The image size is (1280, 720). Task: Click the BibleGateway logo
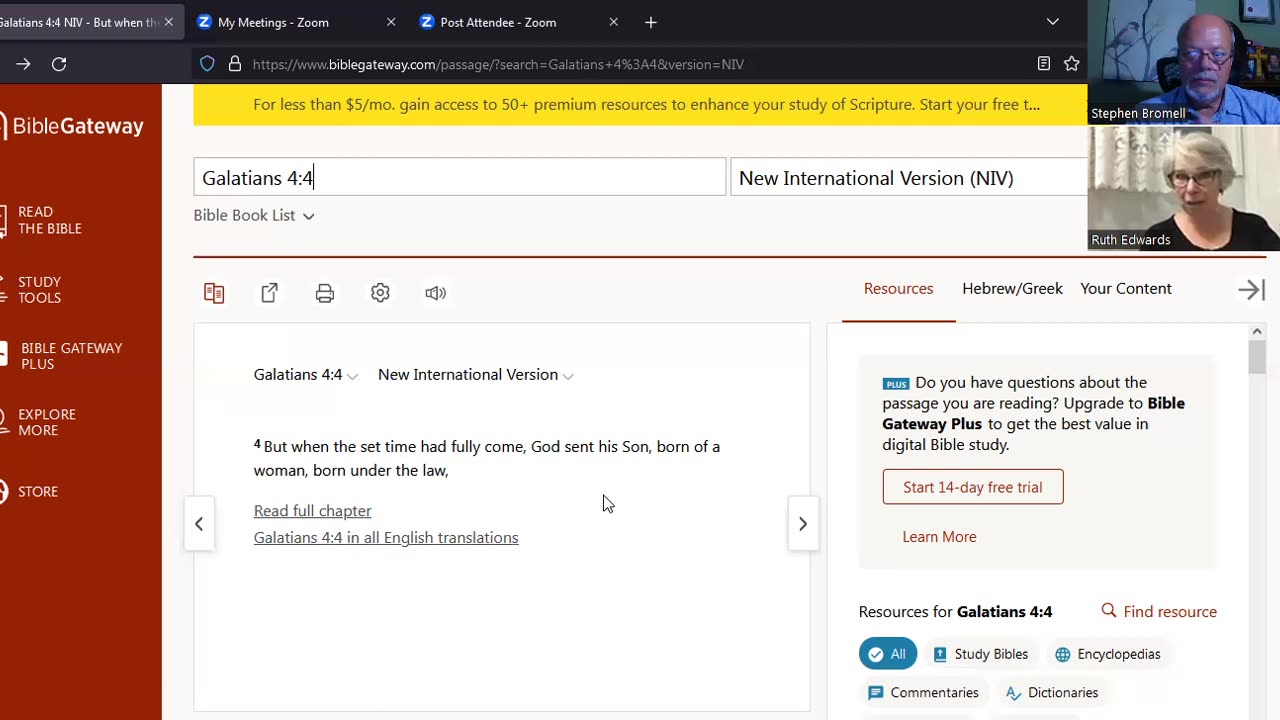pyautogui.click(x=74, y=126)
